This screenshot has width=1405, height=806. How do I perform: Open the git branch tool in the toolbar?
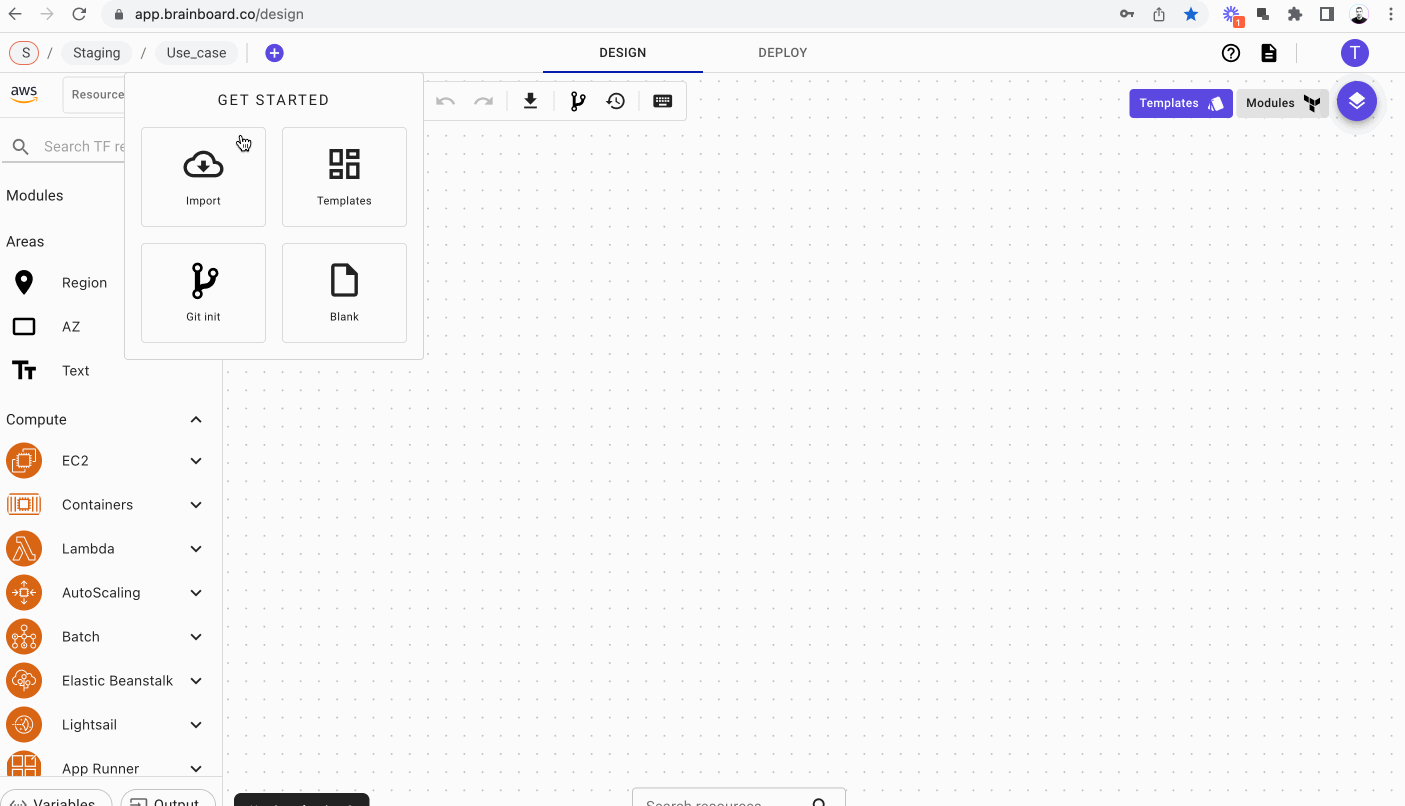pyautogui.click(x=578, y=101)
